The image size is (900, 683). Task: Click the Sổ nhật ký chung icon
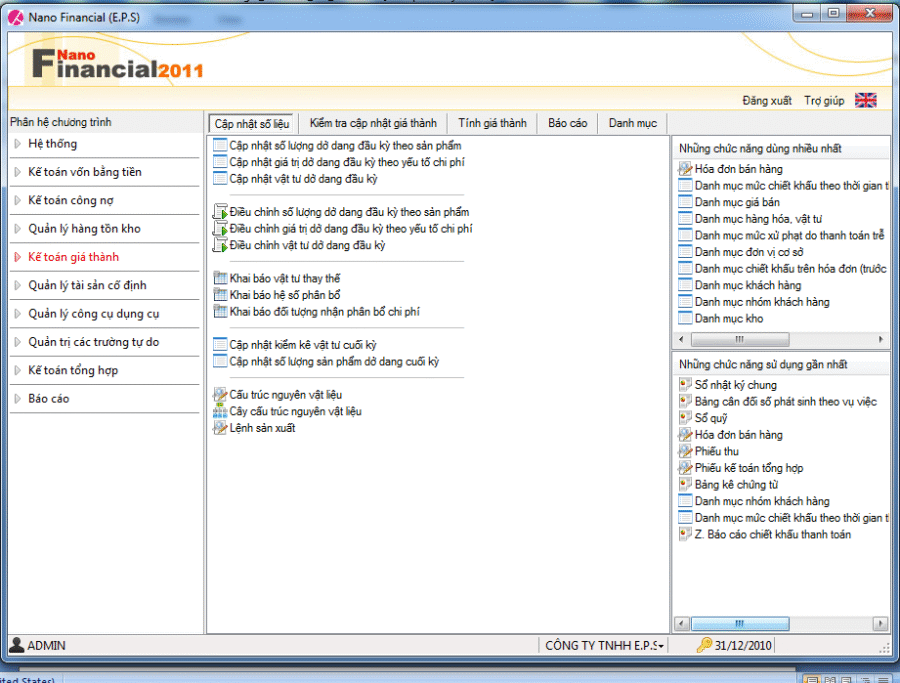[x=685, y=385]
